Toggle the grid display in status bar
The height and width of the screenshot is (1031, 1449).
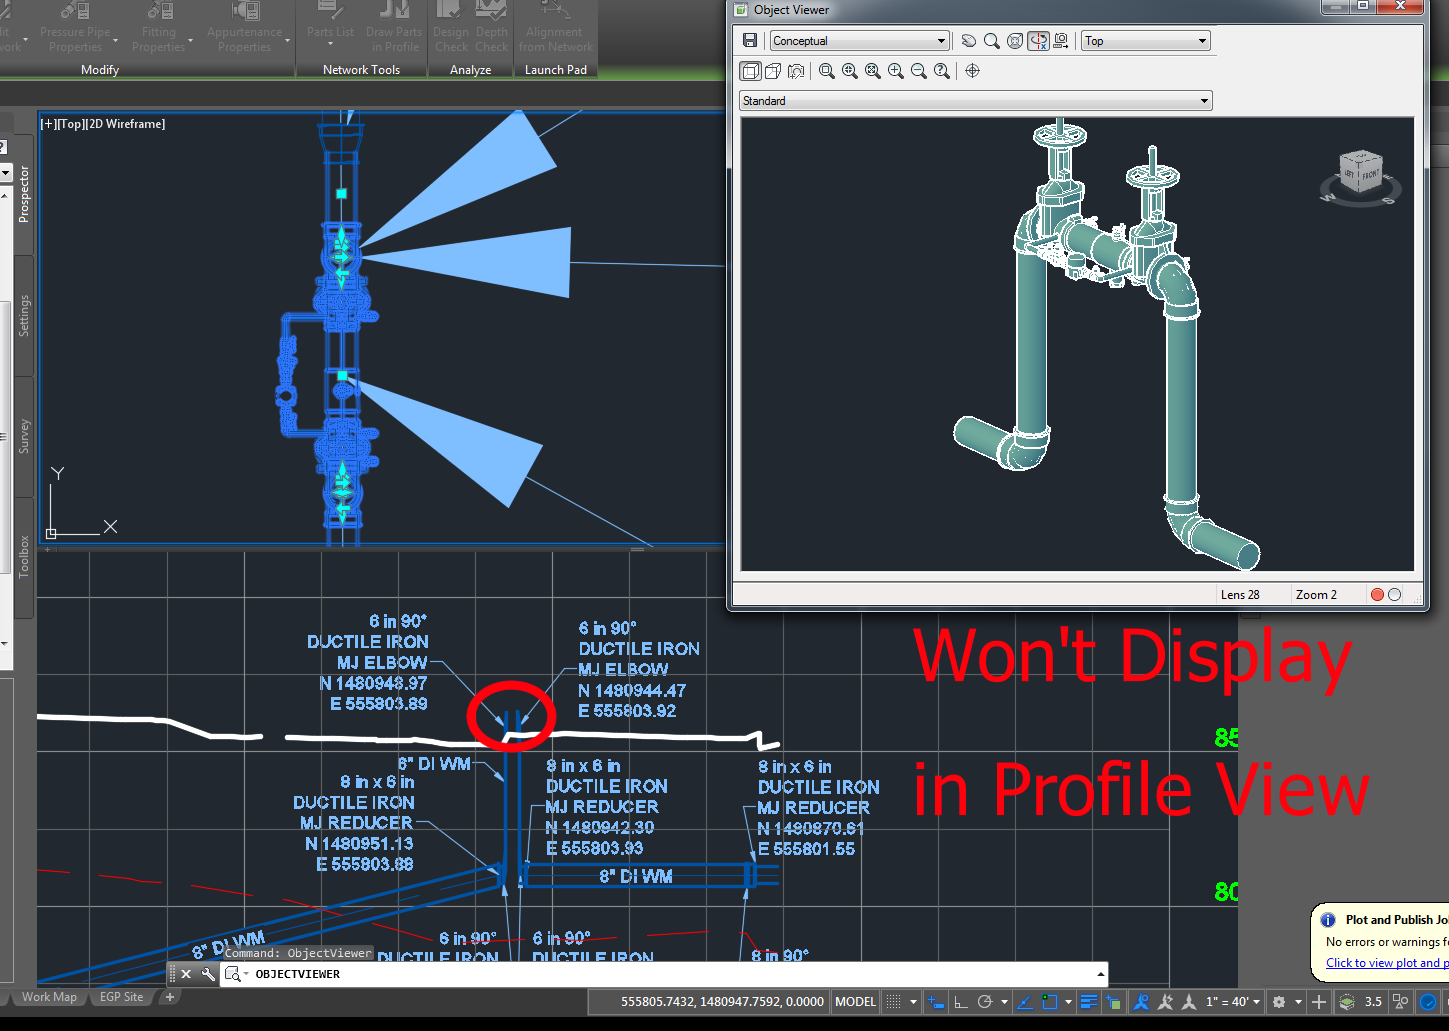(895, 1002)
